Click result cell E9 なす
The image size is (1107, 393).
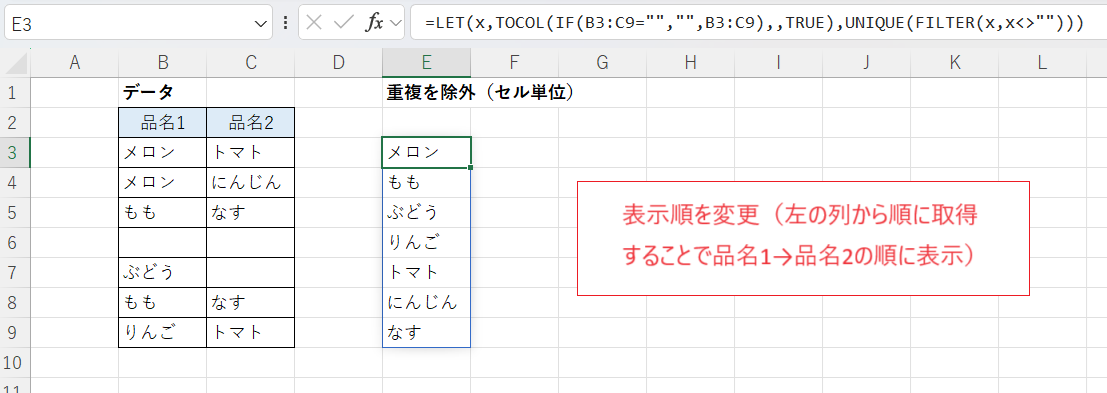[x=426, y=332]
